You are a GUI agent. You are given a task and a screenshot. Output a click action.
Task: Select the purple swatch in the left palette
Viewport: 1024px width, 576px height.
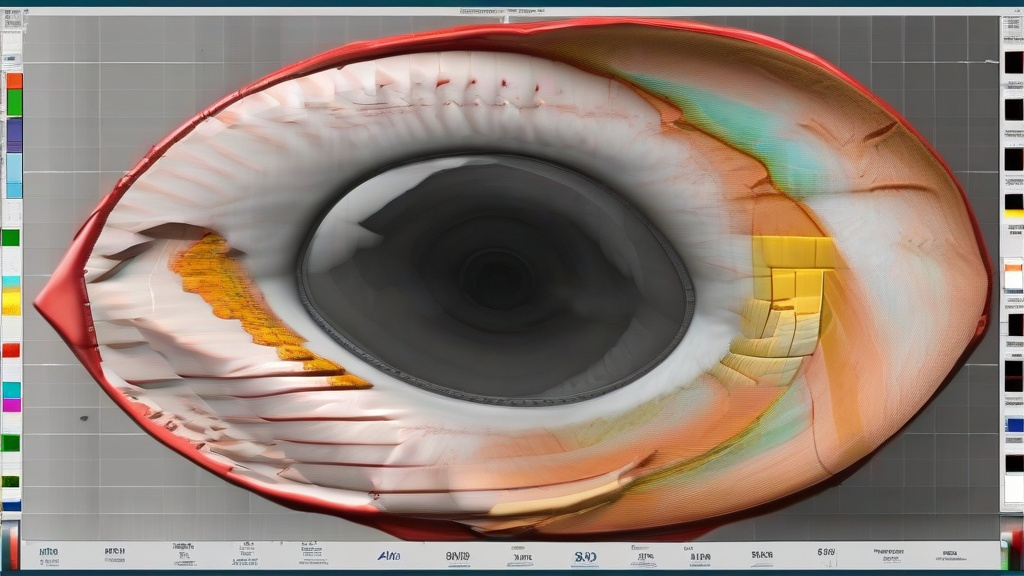(14, 134)
